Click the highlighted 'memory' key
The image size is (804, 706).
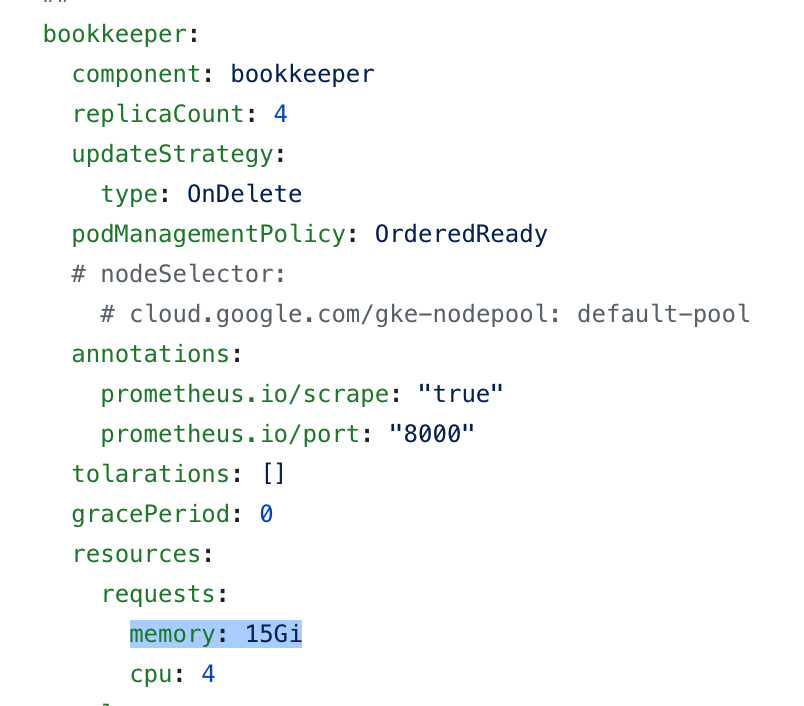point(172,635)
